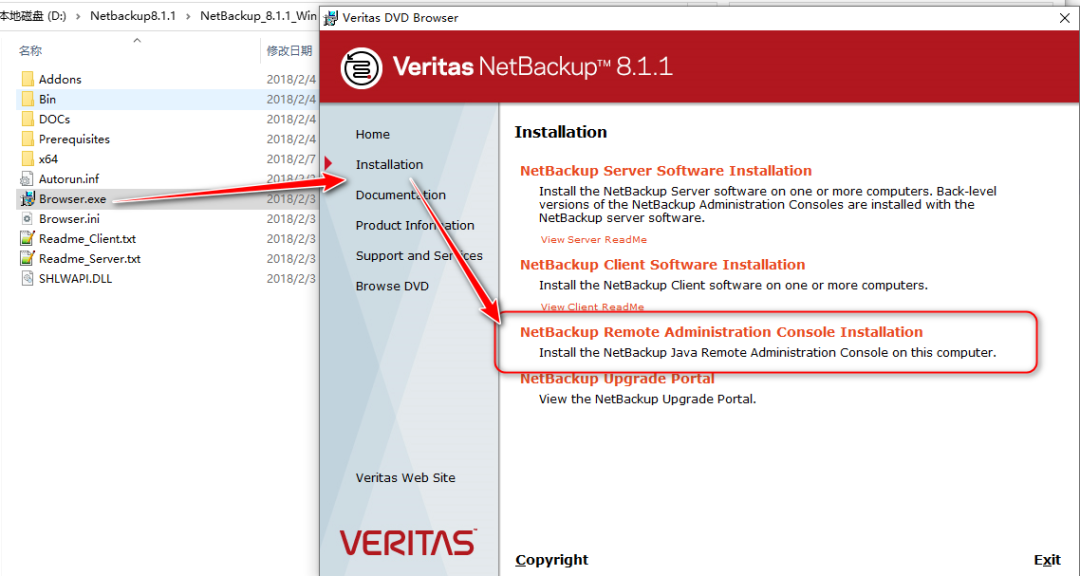Open the Documentation sidebar entry
1080x576 pixels.
400,194
